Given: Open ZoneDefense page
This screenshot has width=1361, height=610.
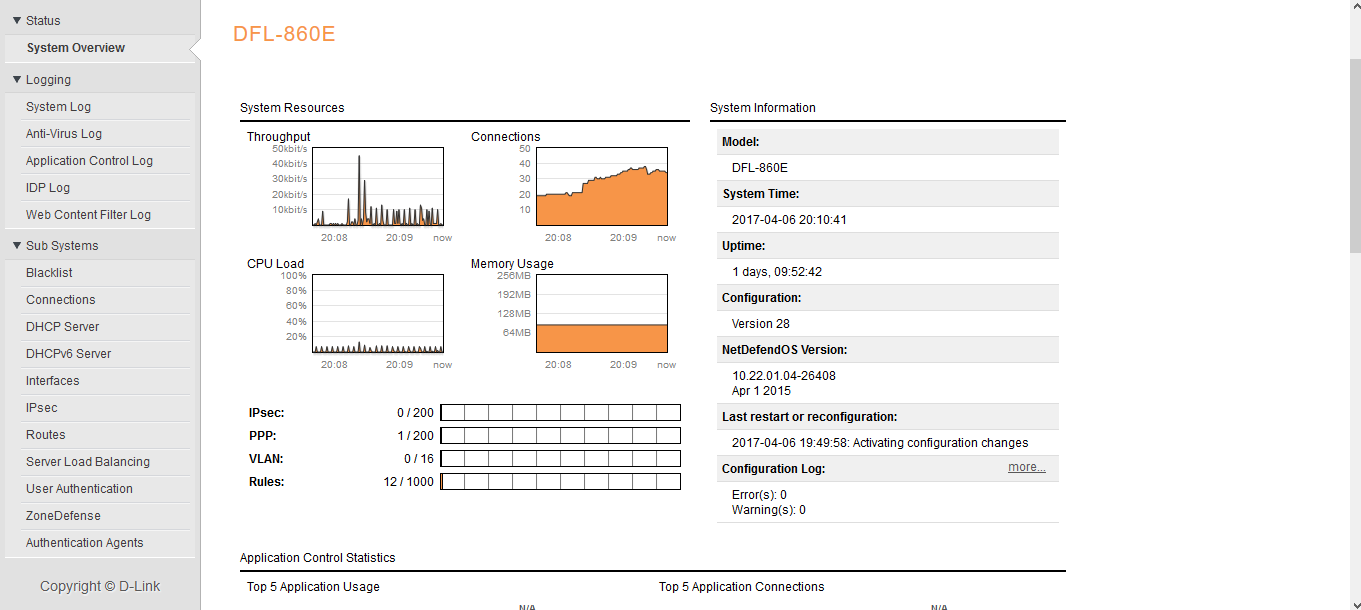Looking at the screenshot, I should [63, 516].
